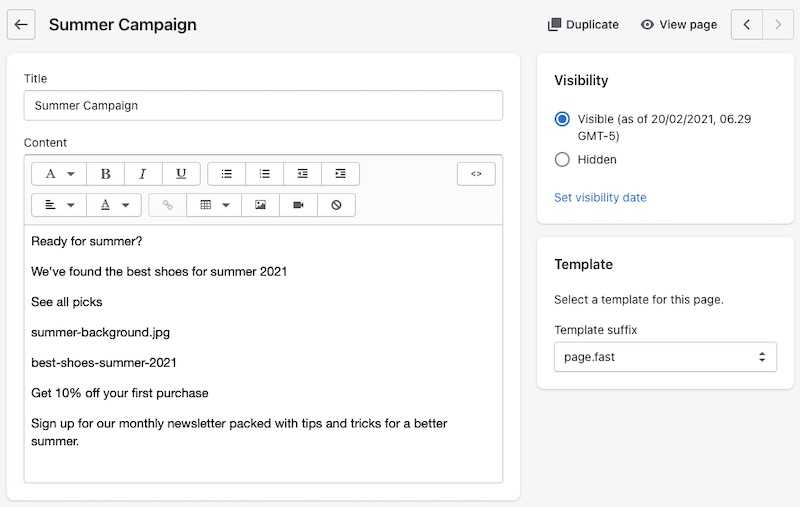This screenshot has width=800, height=507.
Task: Toggle bold formatting in editor
Action: click(x=106, y=174)
